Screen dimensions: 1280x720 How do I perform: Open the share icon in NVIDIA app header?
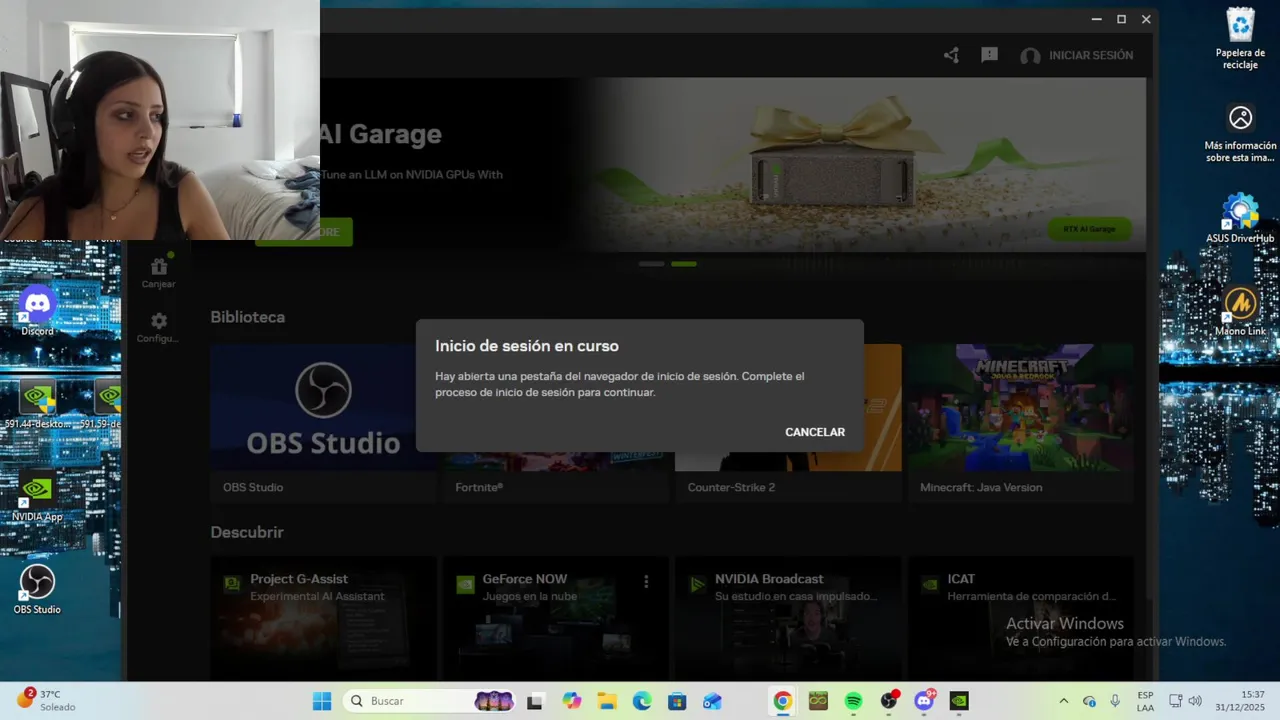[951, 55]
